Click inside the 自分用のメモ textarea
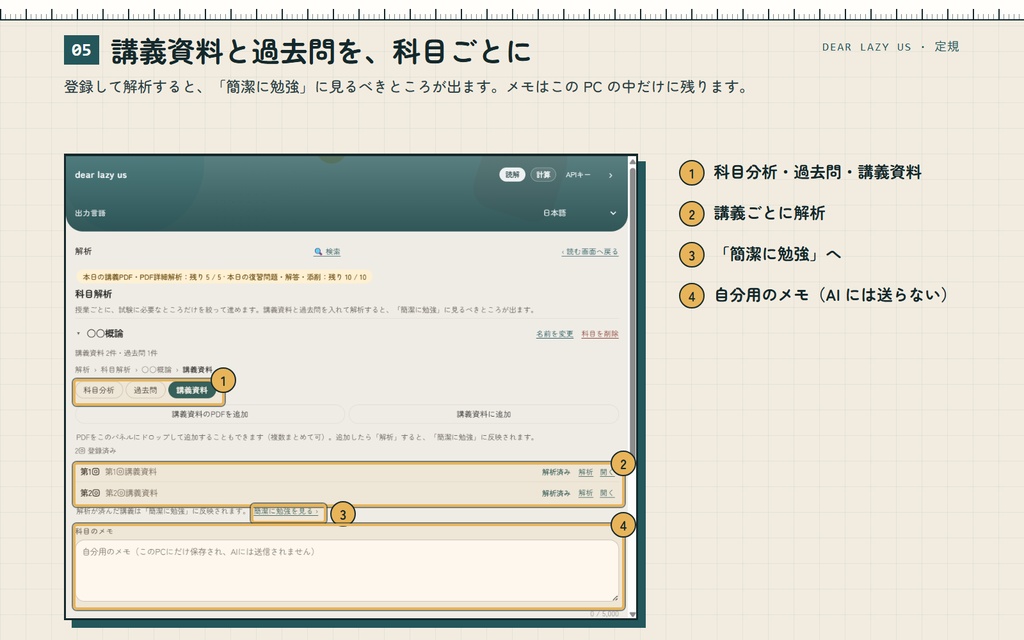Screen dimensions: 1024x640 point(347,571)
